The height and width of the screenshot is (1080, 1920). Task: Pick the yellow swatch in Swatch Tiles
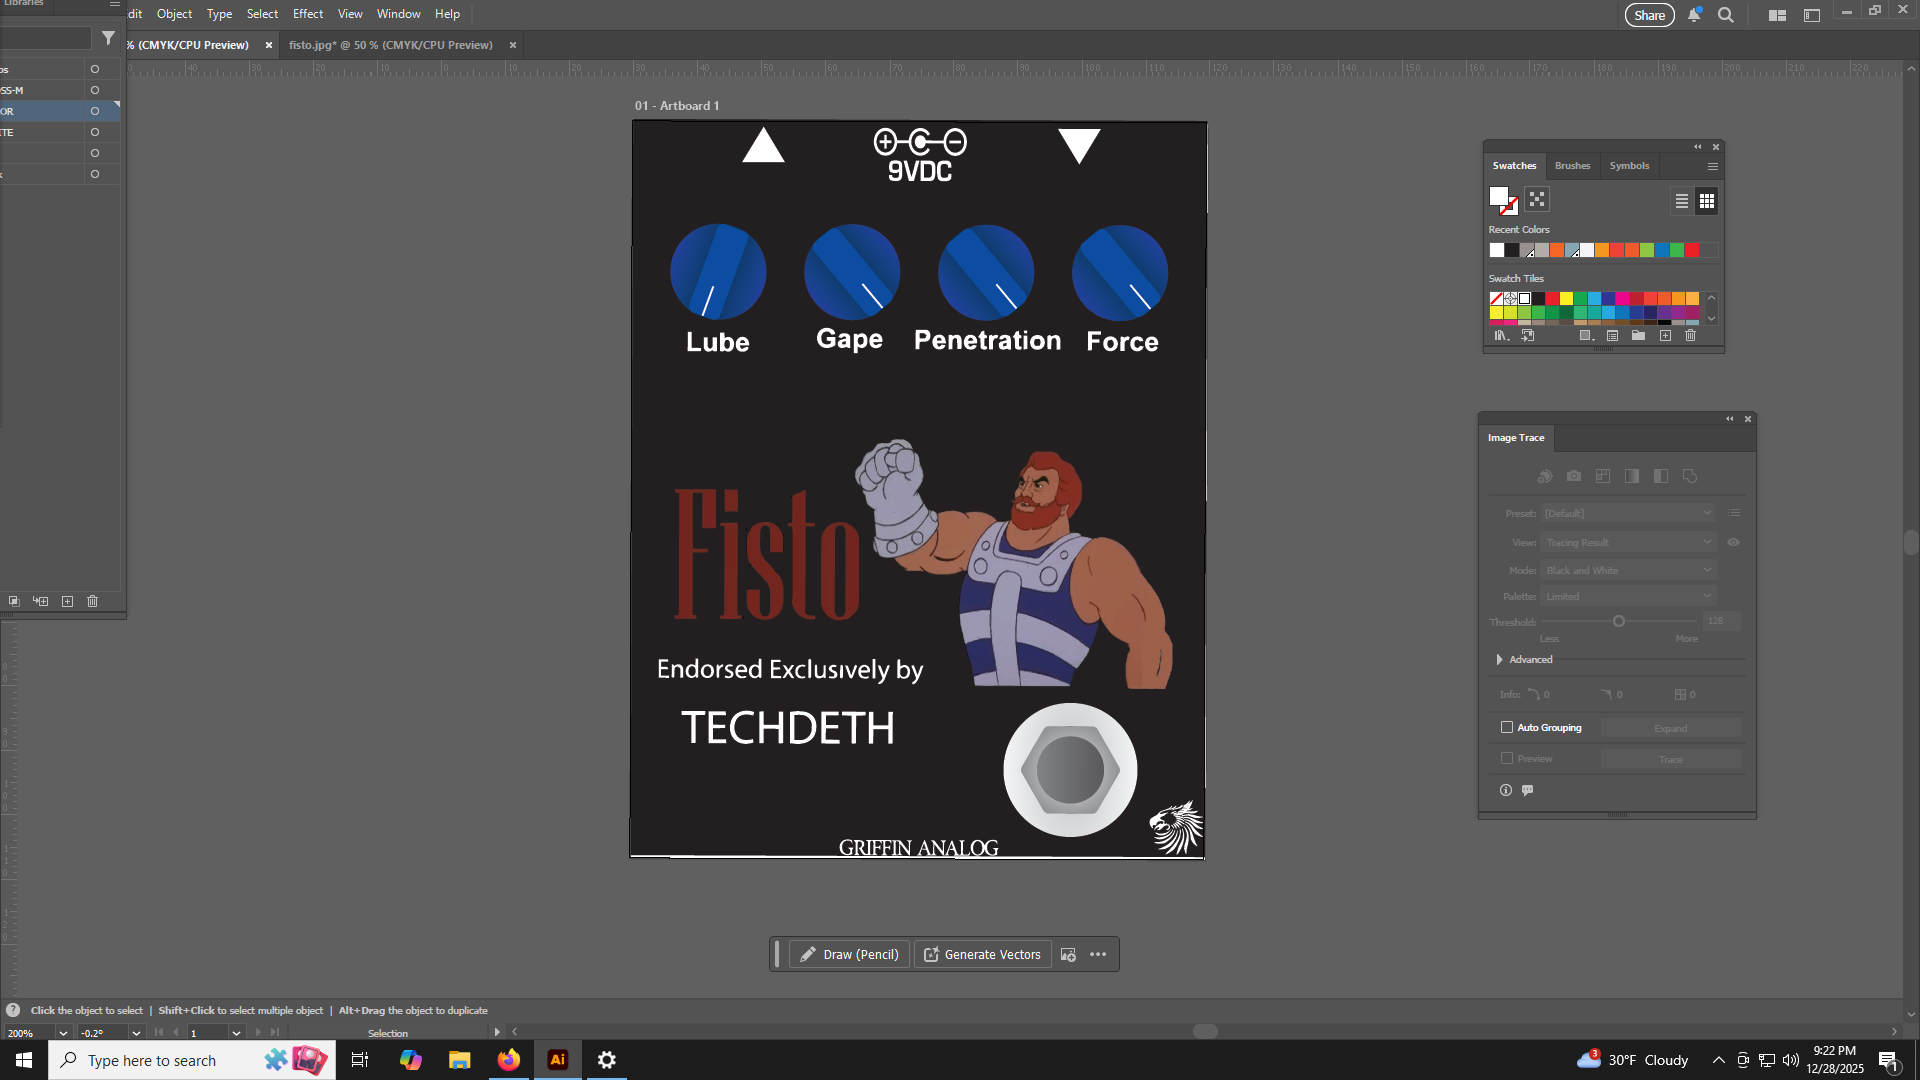(1566, 298)
